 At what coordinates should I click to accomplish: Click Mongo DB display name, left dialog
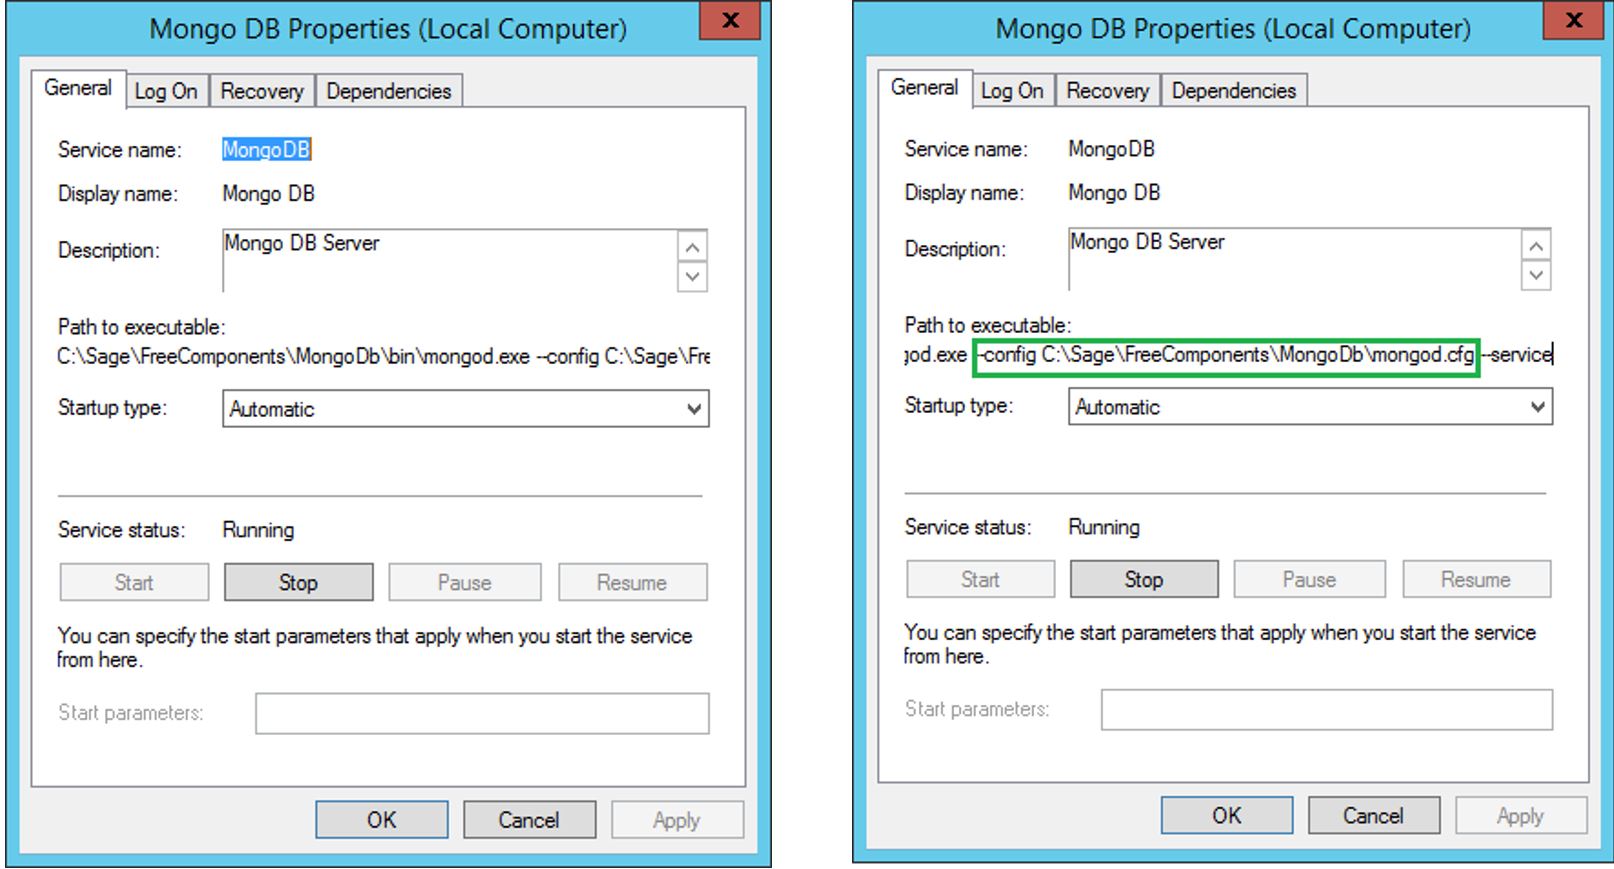(x=268, y=194)
